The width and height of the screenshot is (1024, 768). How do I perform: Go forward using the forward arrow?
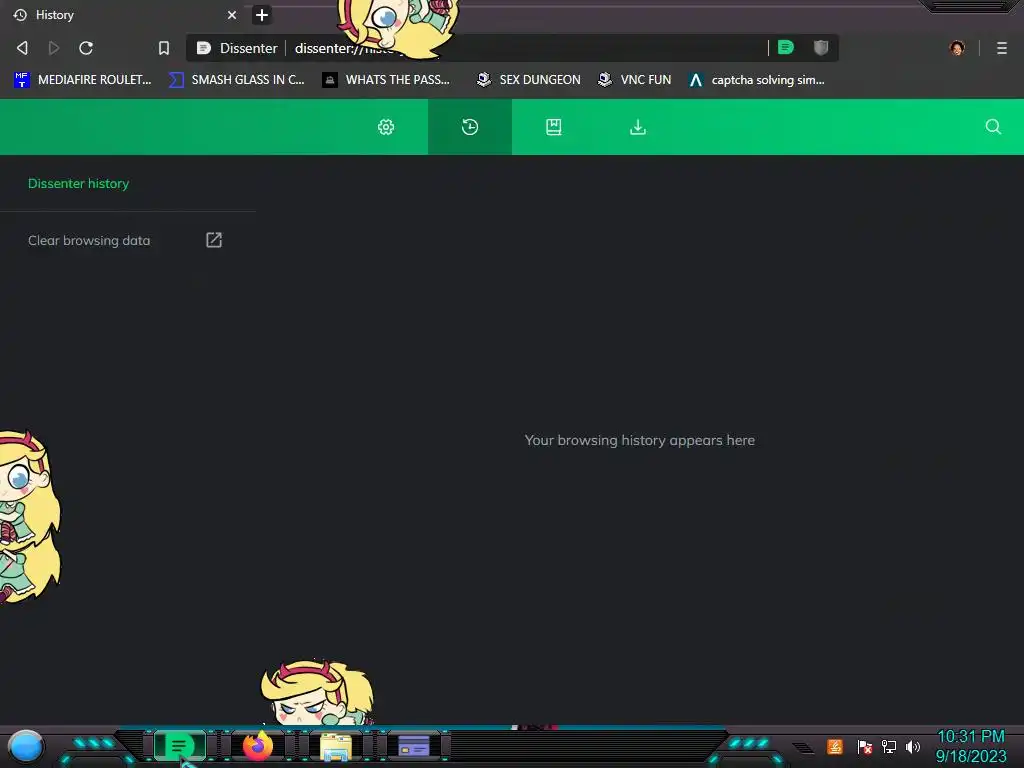[54, 48]
